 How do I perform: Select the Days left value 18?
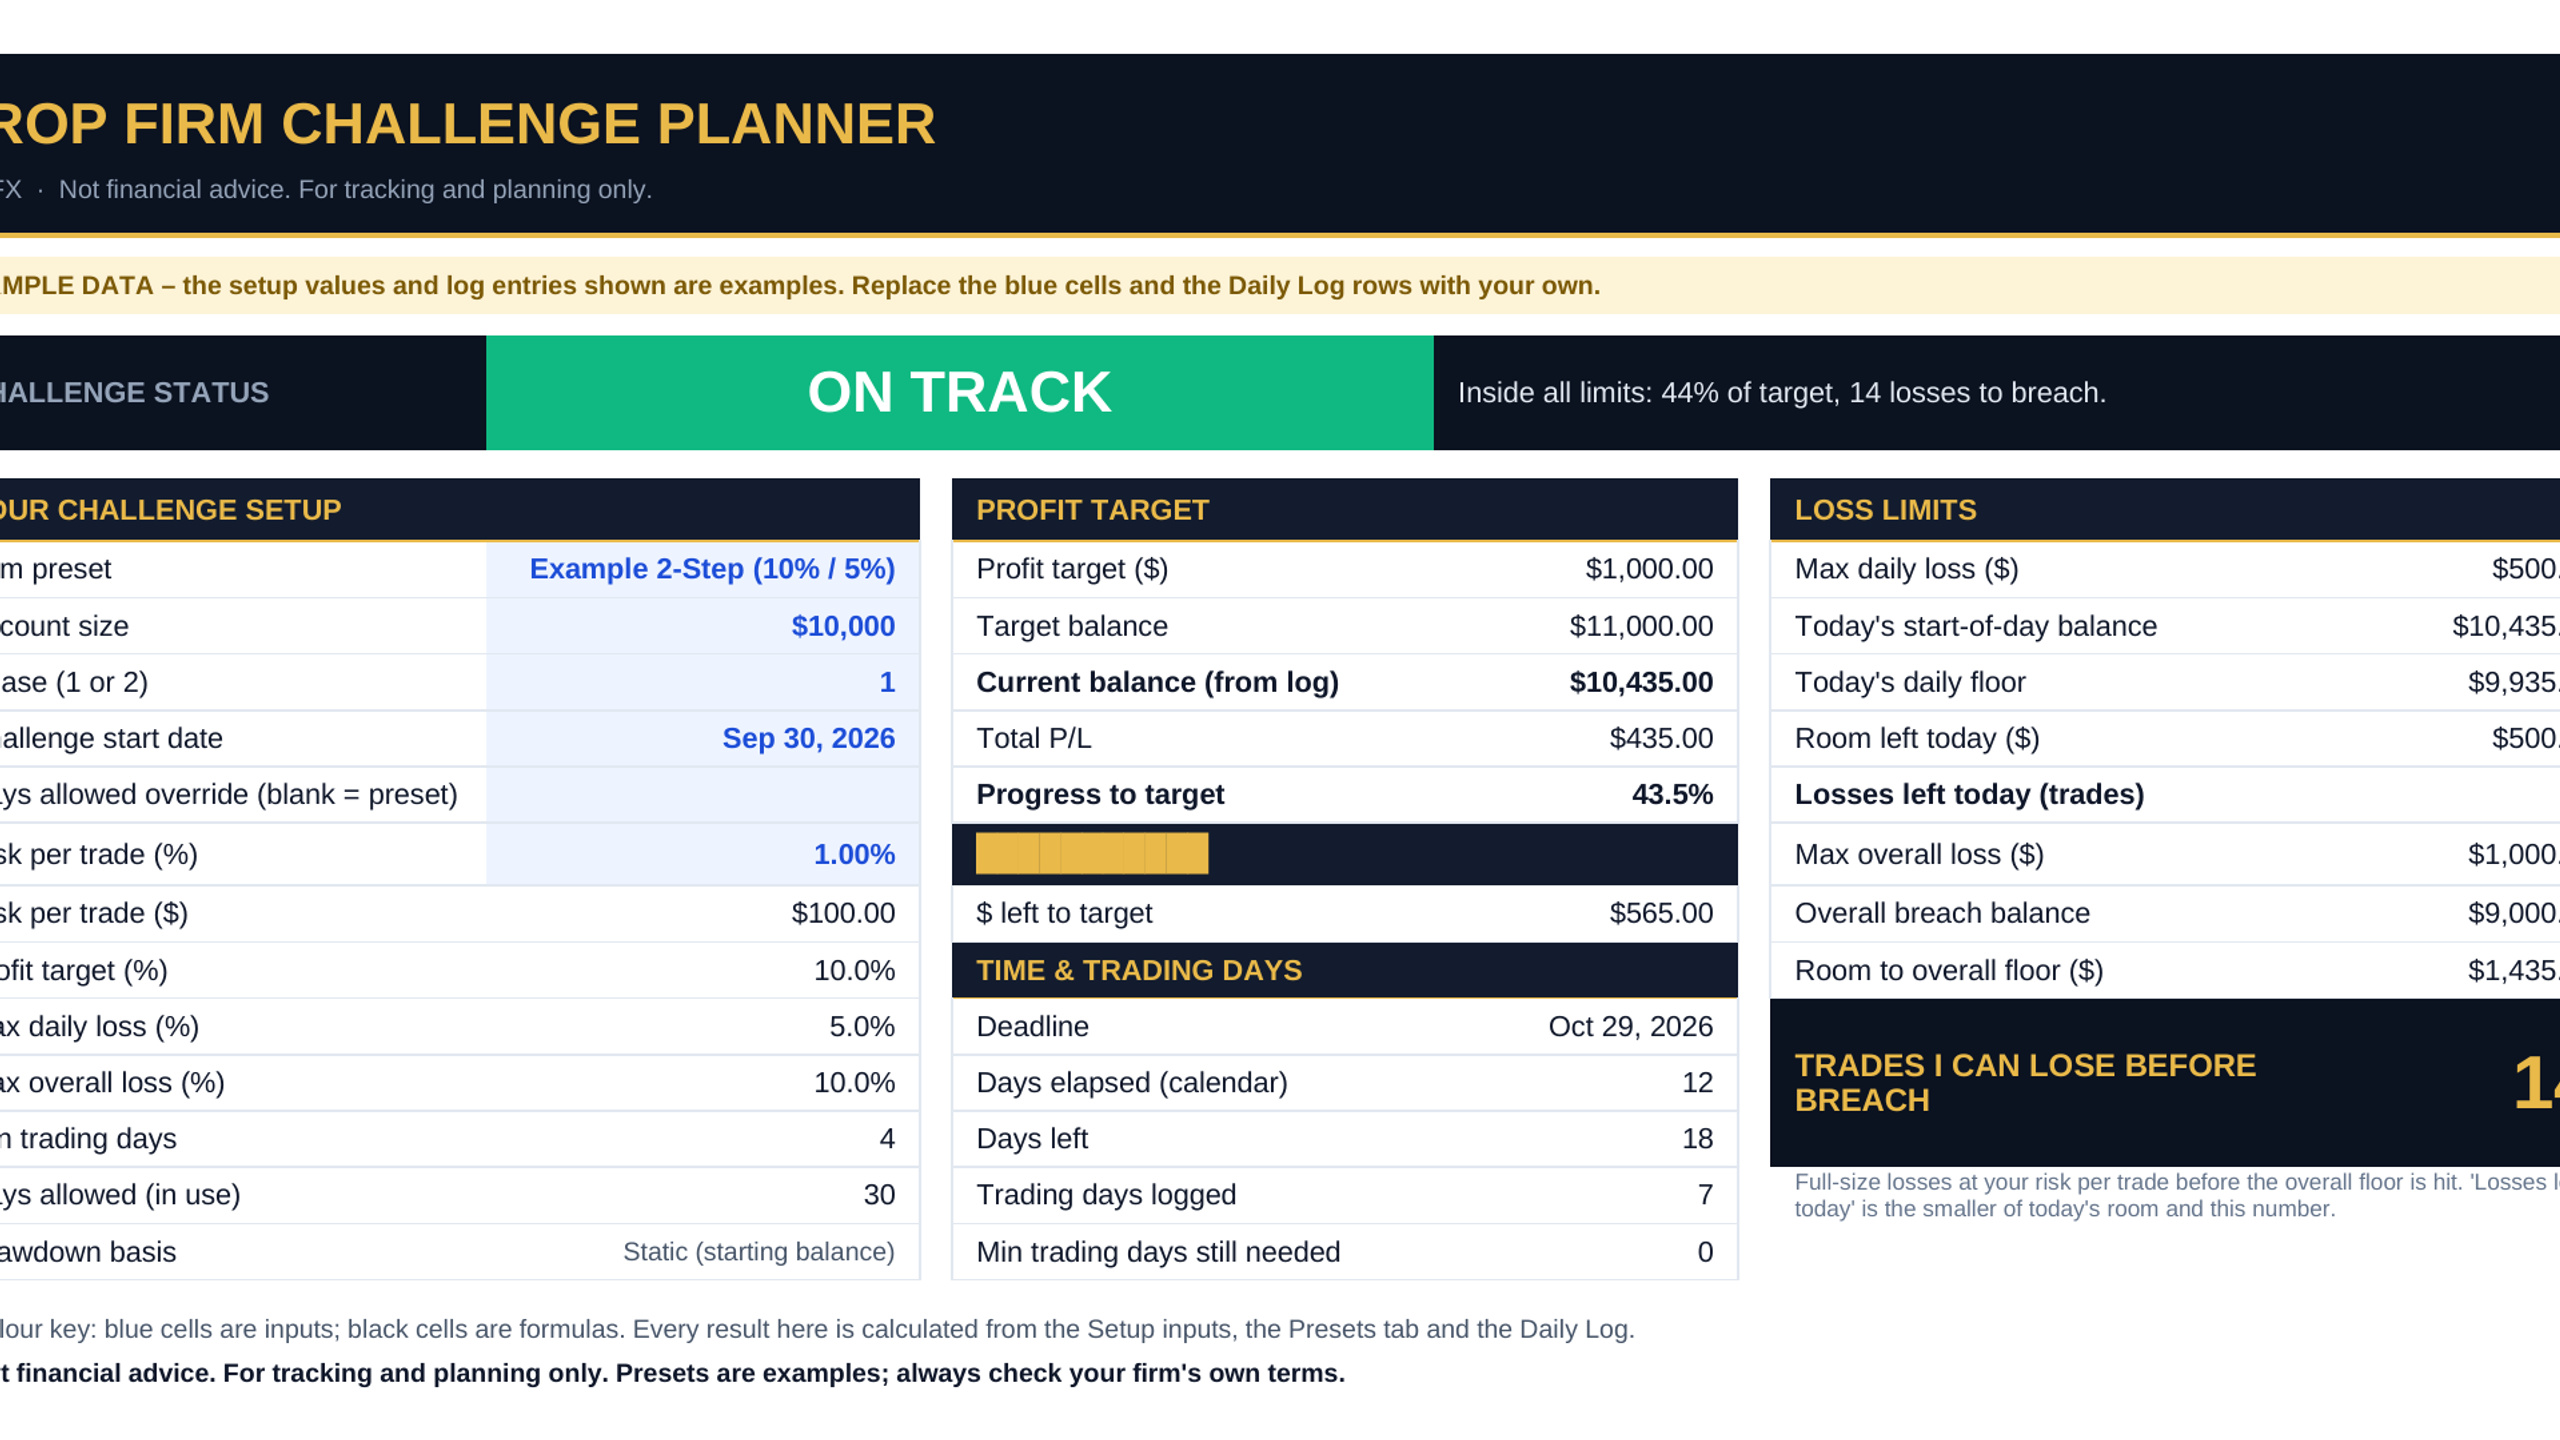click(x=1697, y=1138)
